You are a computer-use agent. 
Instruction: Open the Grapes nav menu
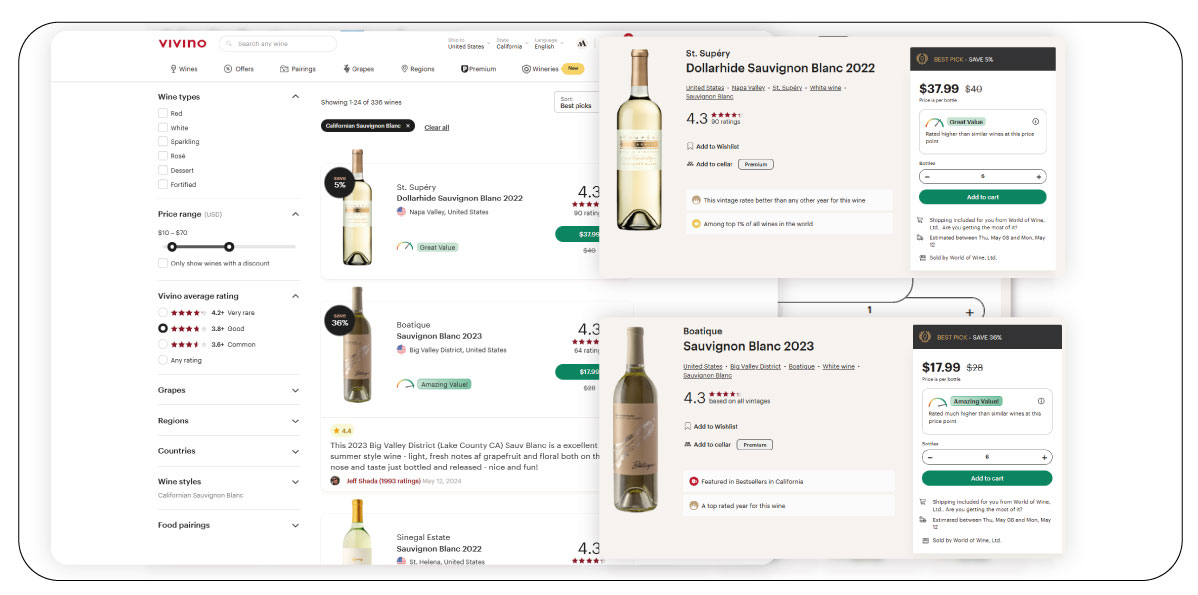click(x=358, y=69)
